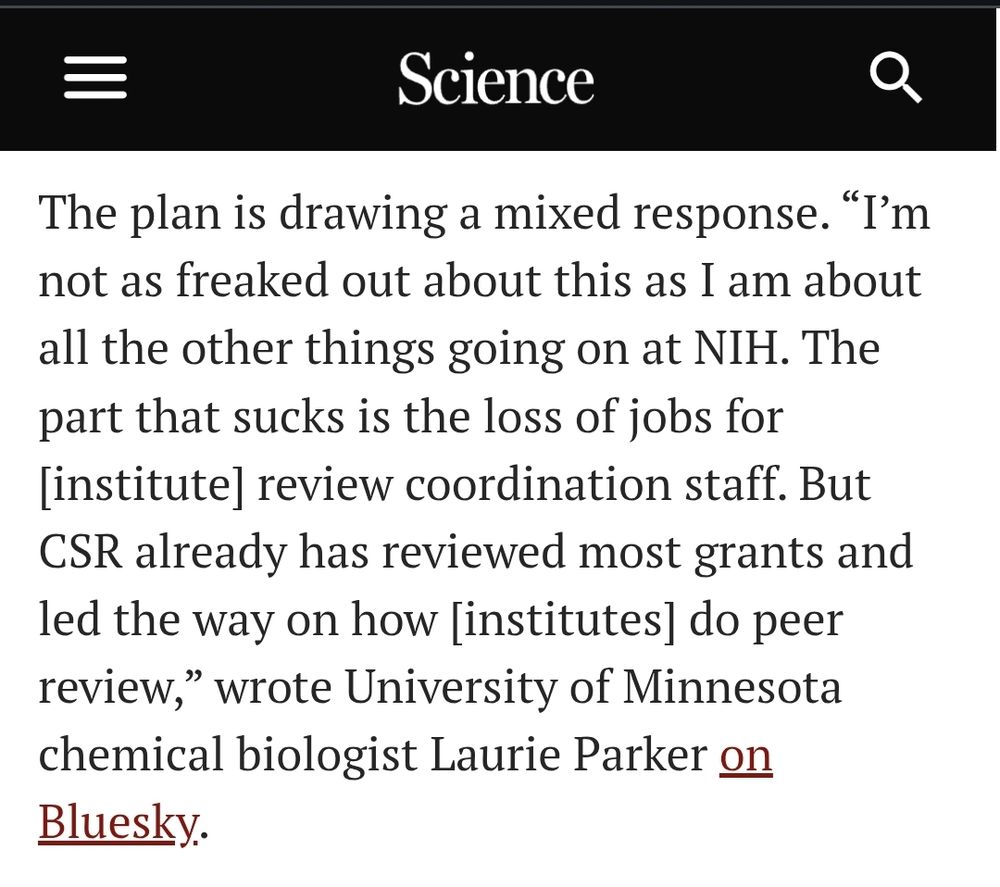The height and width of the screenshot is (887, 1000).
Task: Click 'University of Minnesota' in the article
Action: click(593, 686)
